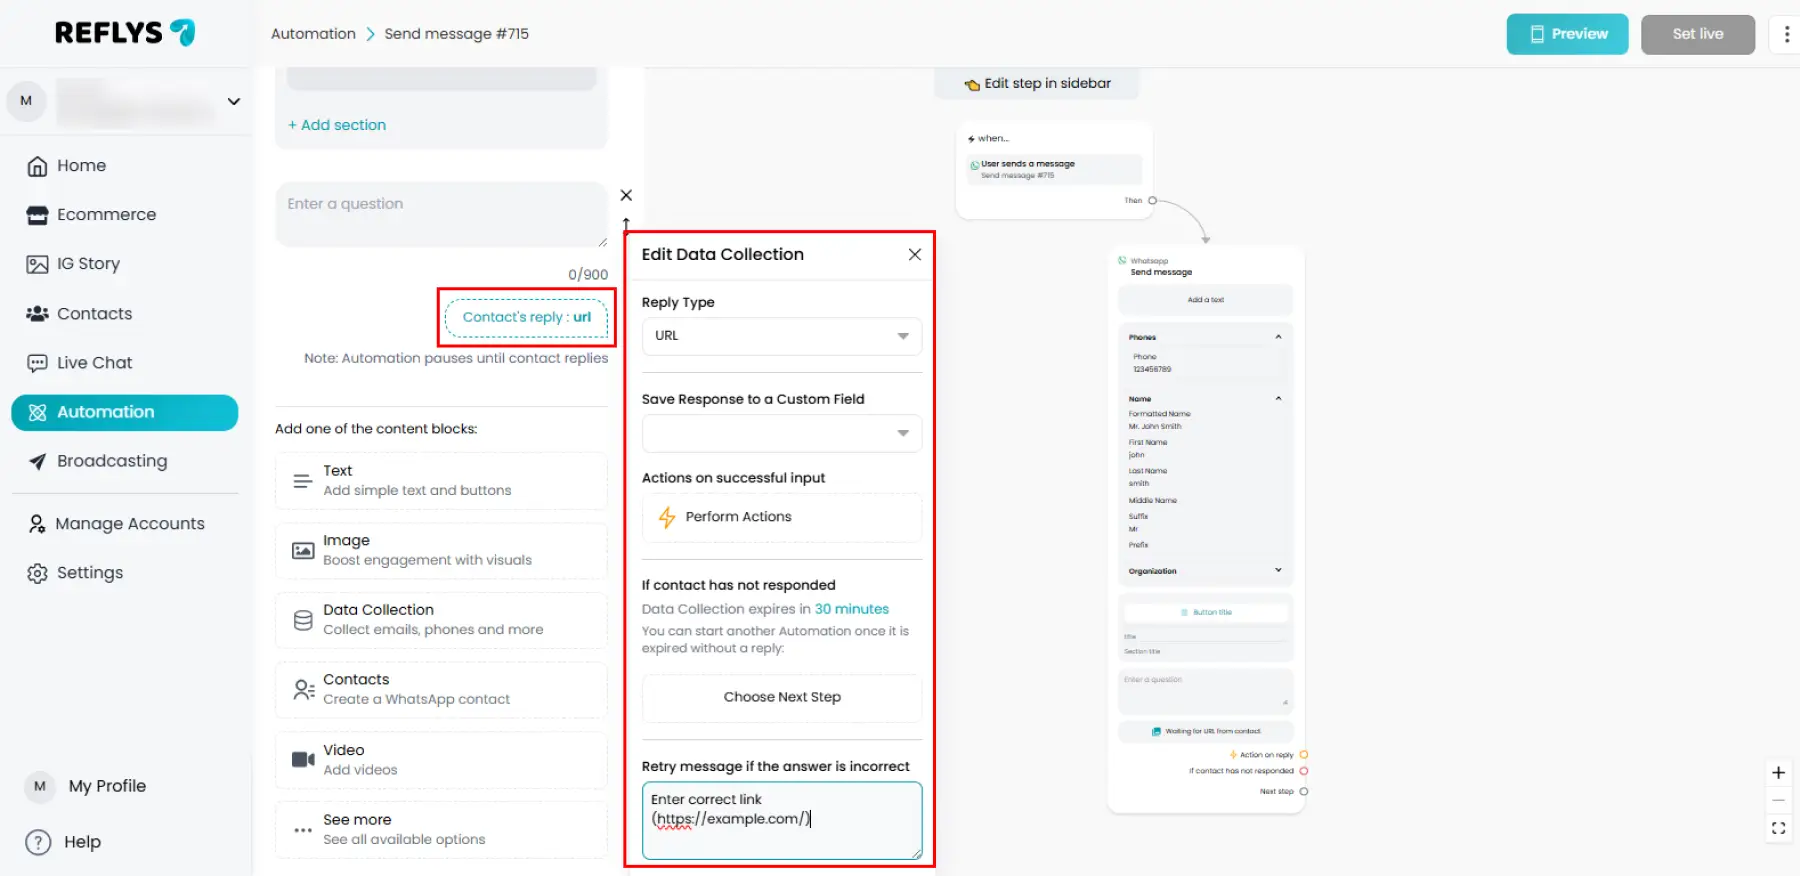Add a Data Collection content block
This screenshot has height=876, width=1800.
point(441,620)
